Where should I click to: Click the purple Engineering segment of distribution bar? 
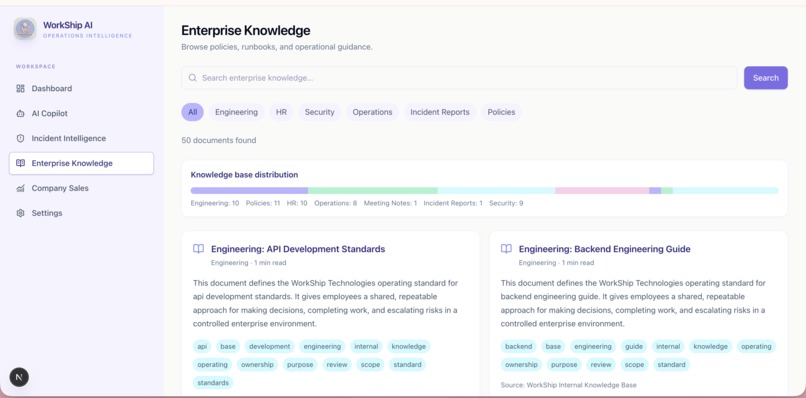(249, 191)
